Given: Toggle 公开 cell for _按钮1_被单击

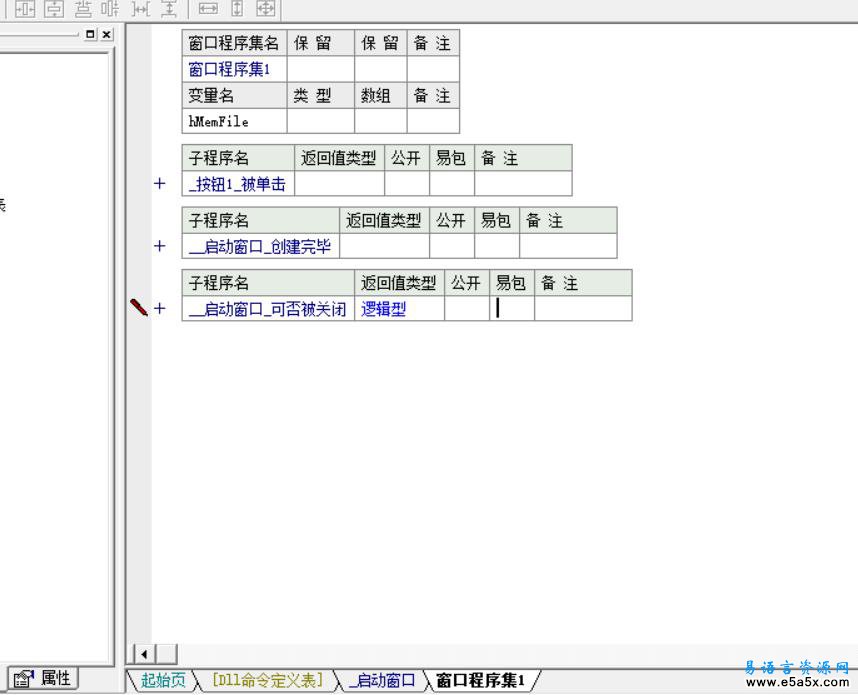Looking at the screenshot, I should (x=407, y=184).
